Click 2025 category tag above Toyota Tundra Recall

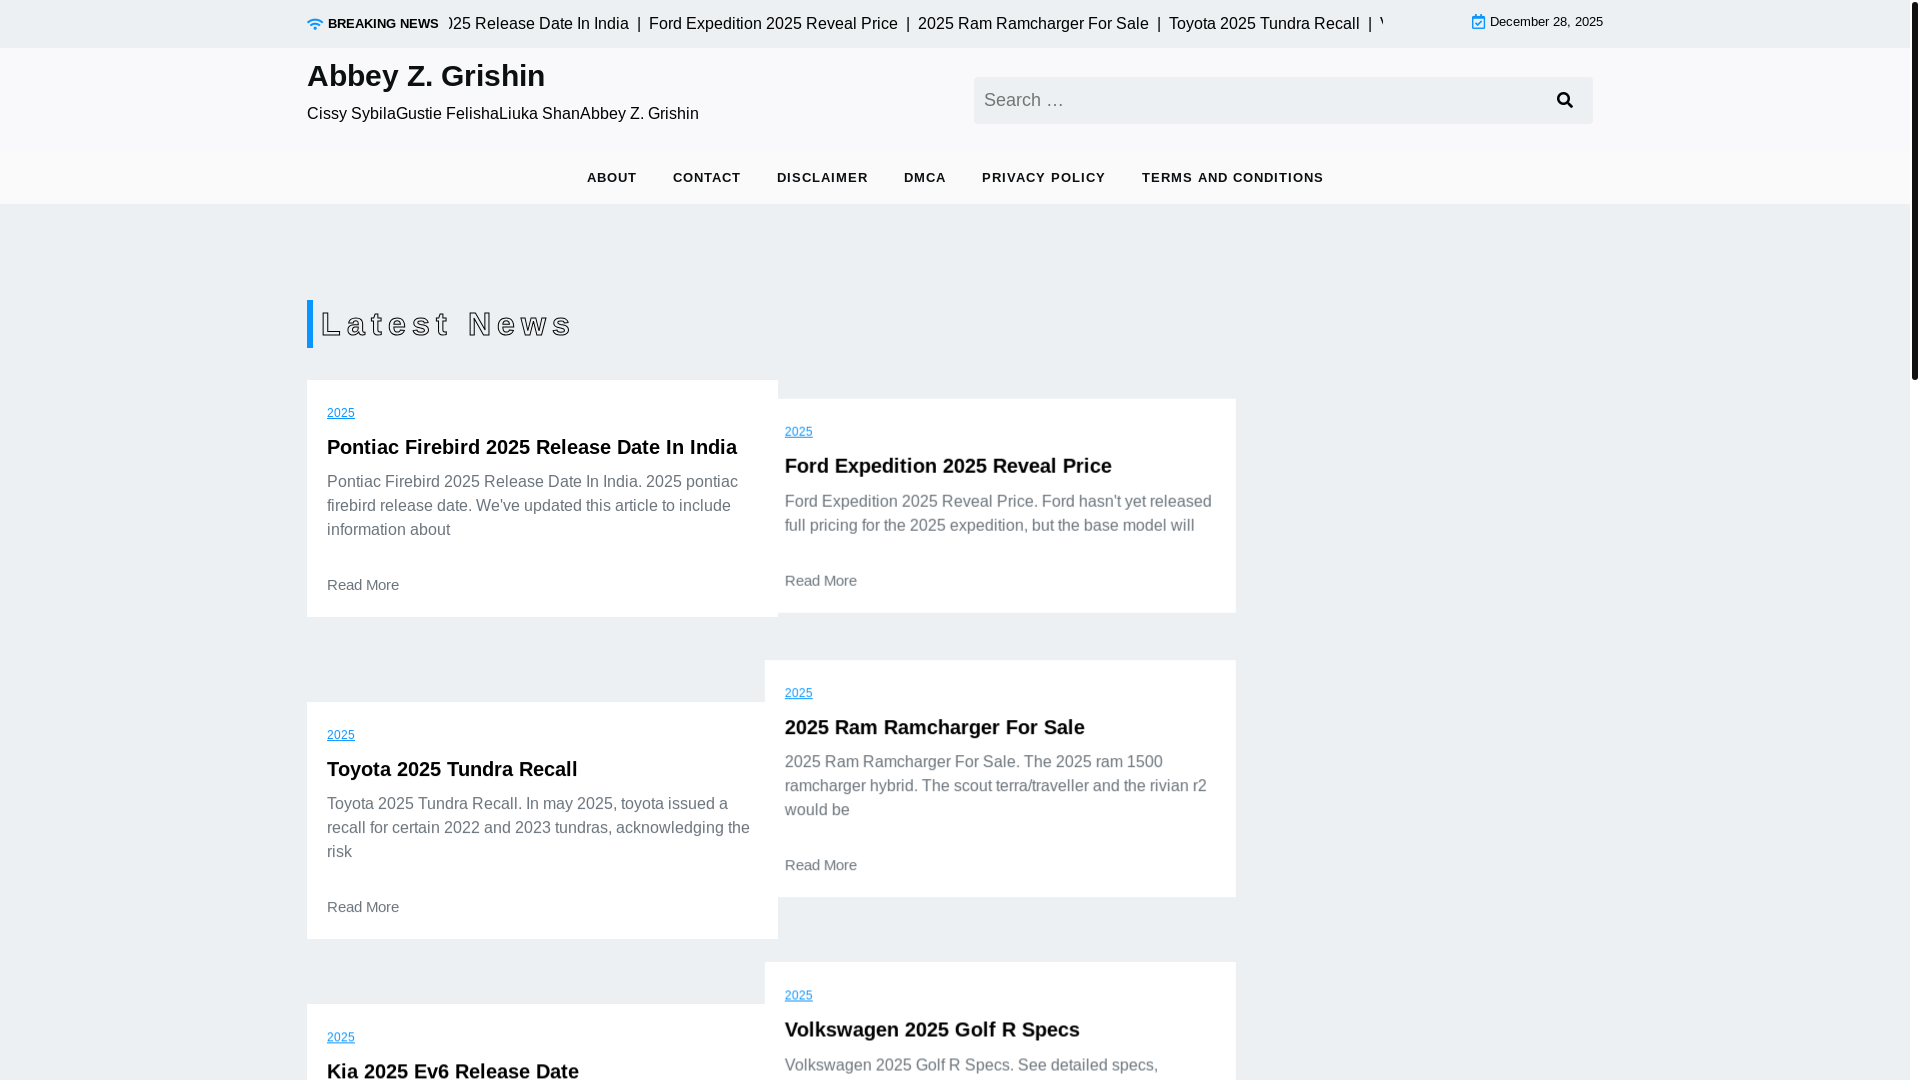341,735
